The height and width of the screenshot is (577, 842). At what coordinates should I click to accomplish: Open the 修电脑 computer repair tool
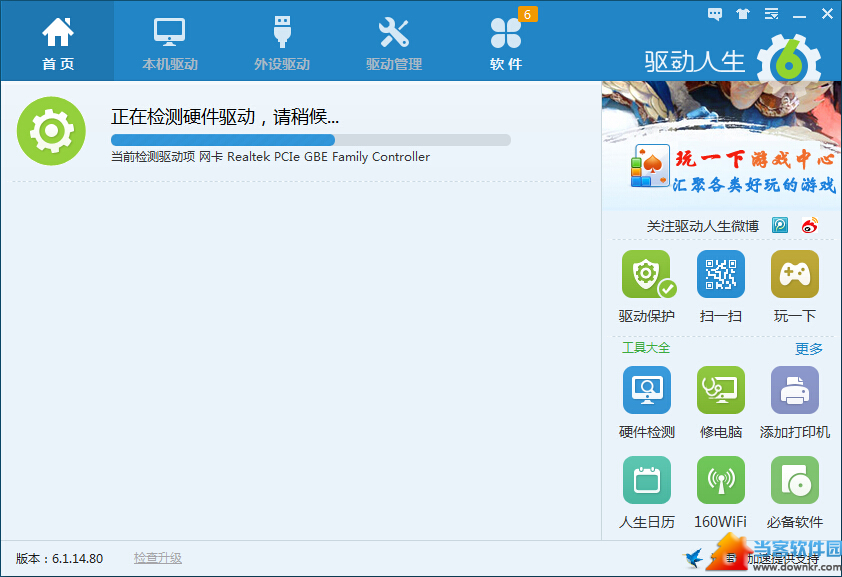[x=720, y=391]
